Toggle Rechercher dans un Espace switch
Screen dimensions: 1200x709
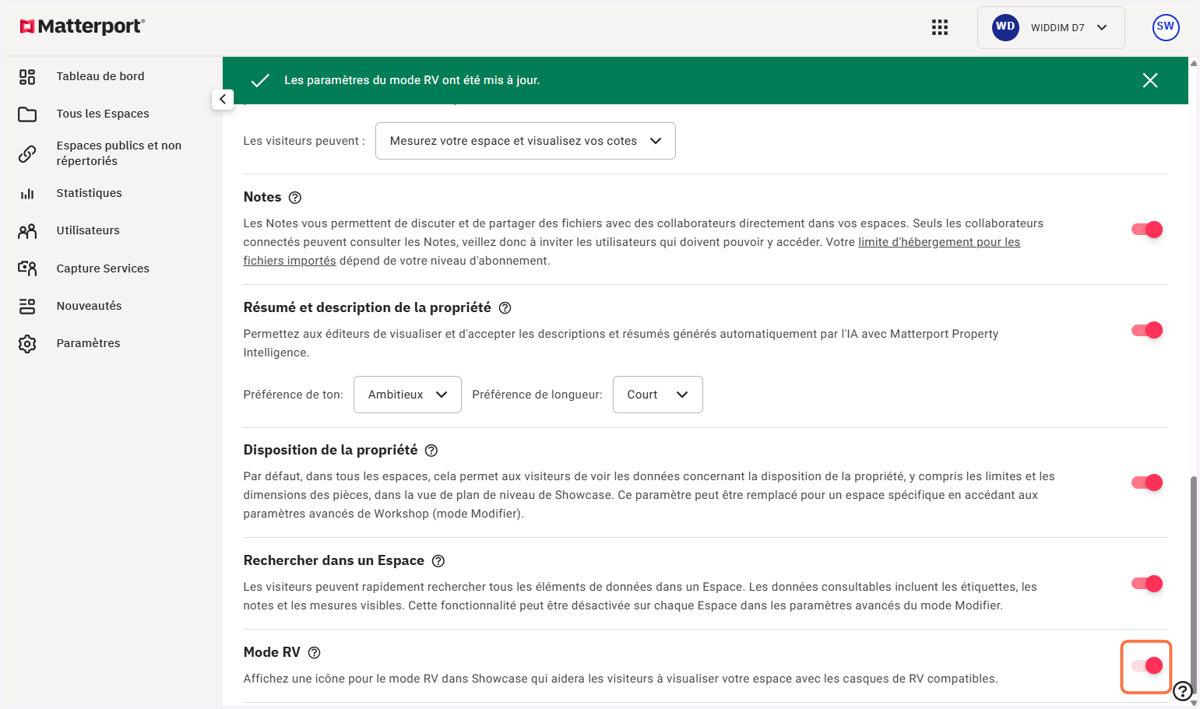(1147, 584)
